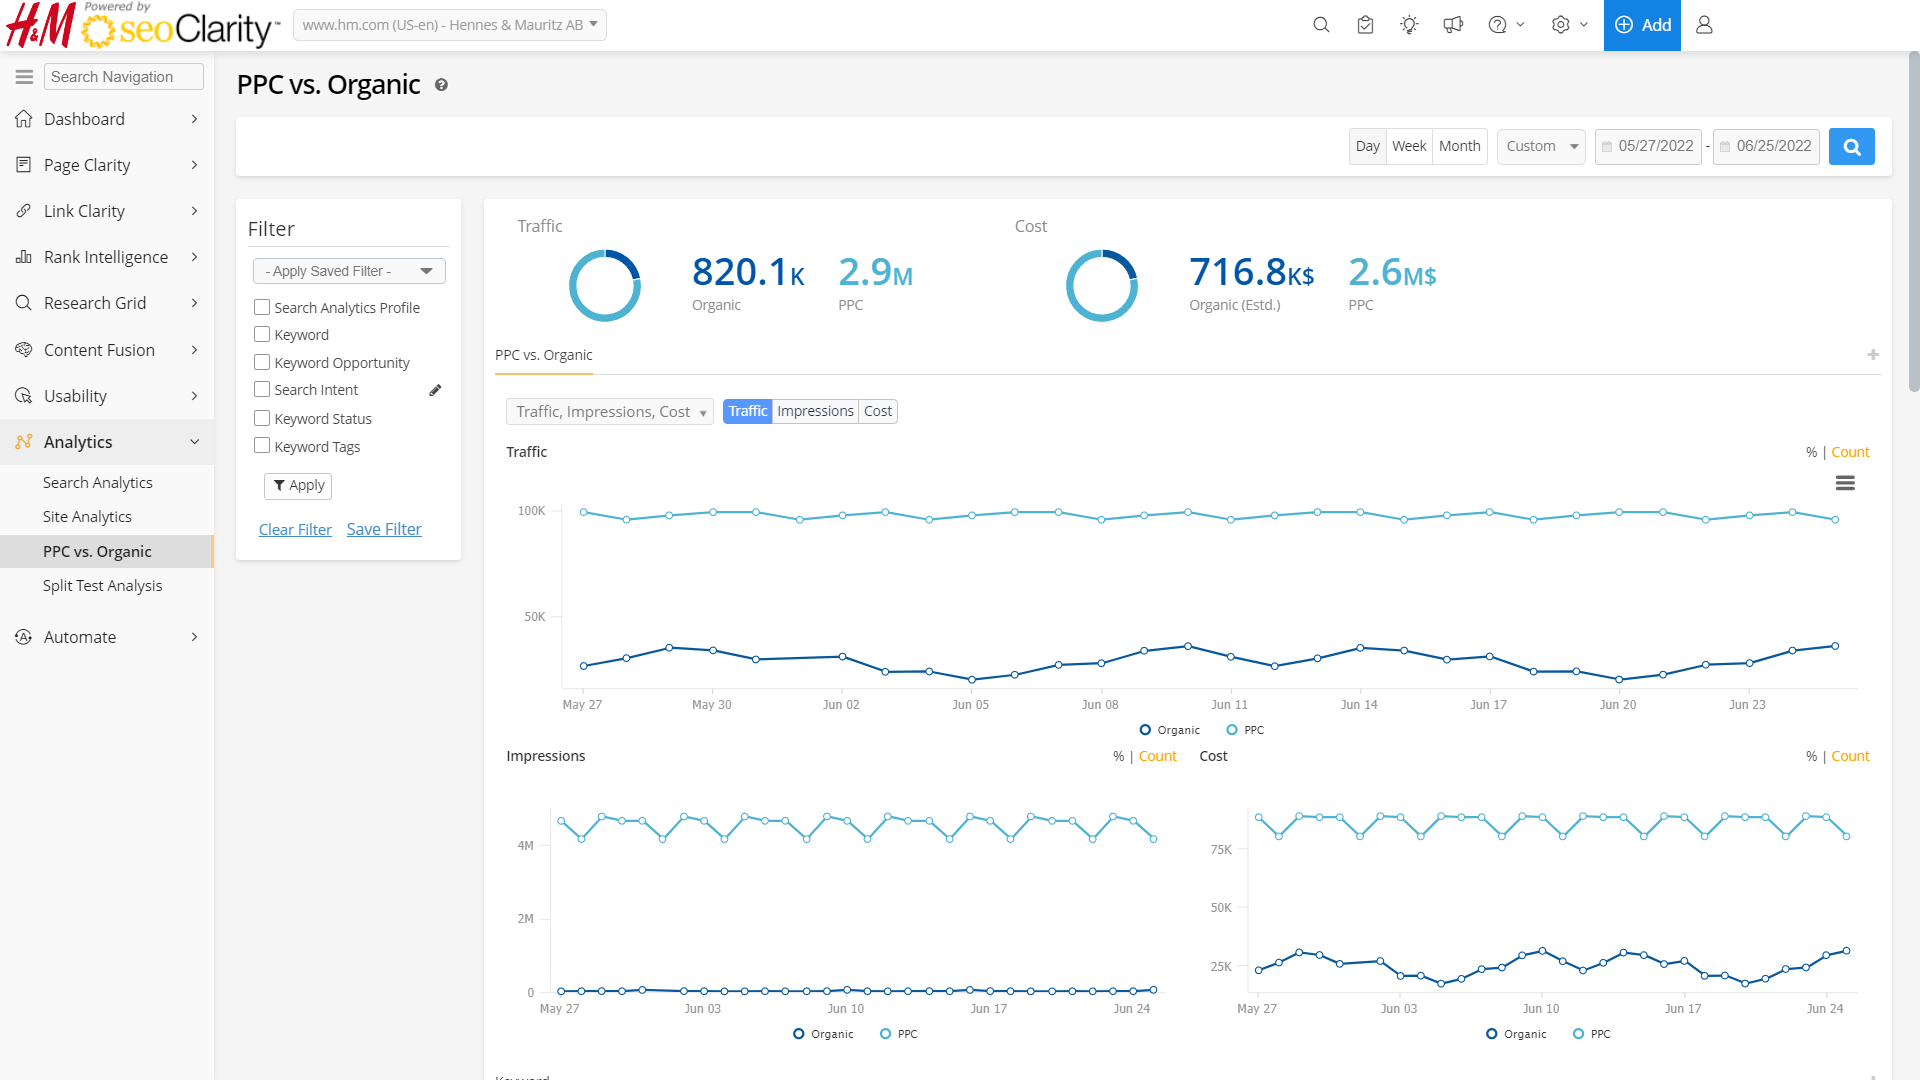Click the Clear Filter link

coord(295,530)
